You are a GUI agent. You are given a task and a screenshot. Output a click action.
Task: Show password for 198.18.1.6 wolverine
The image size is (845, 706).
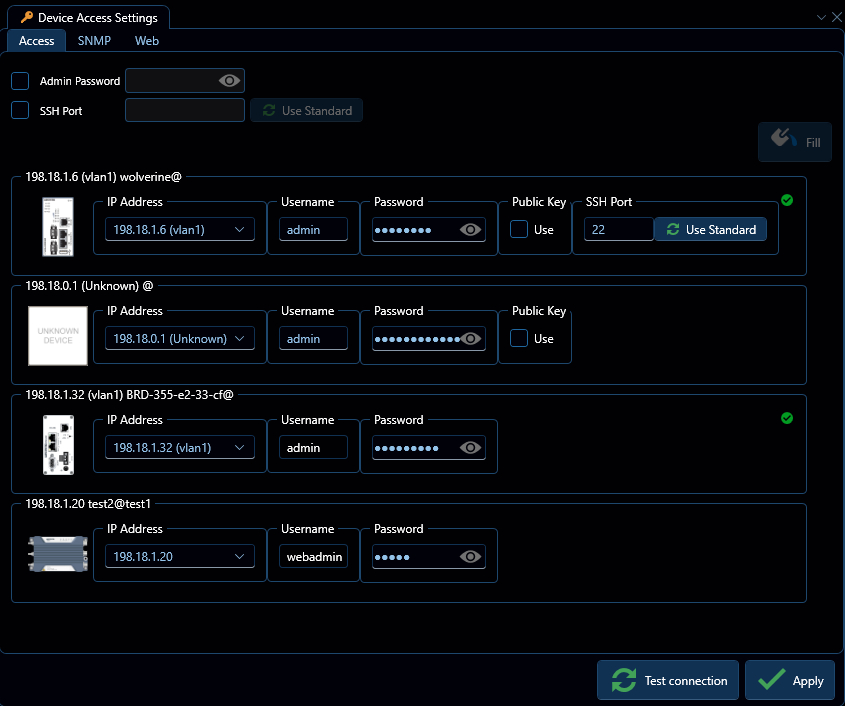470,230
